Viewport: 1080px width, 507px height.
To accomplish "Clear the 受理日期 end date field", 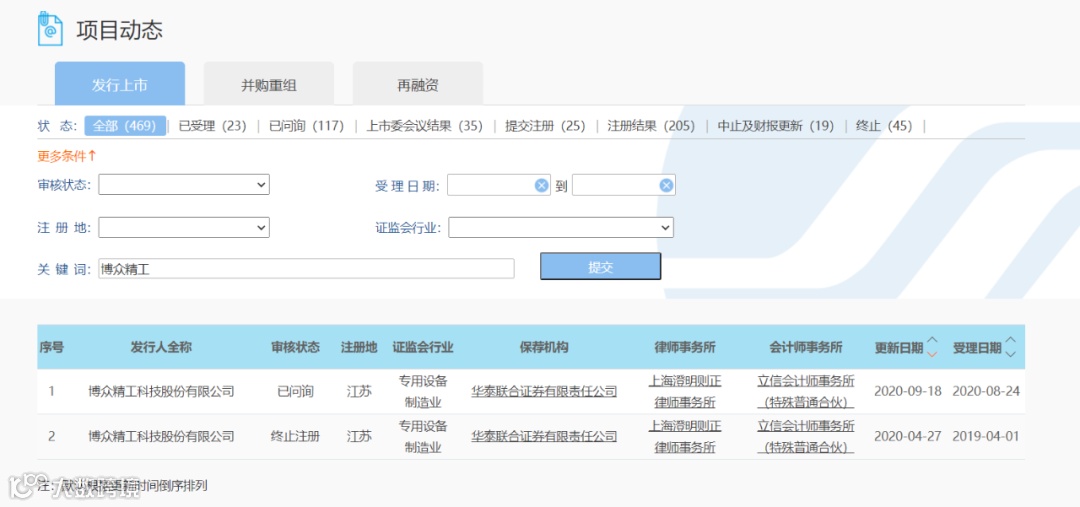I will (666, 185).
